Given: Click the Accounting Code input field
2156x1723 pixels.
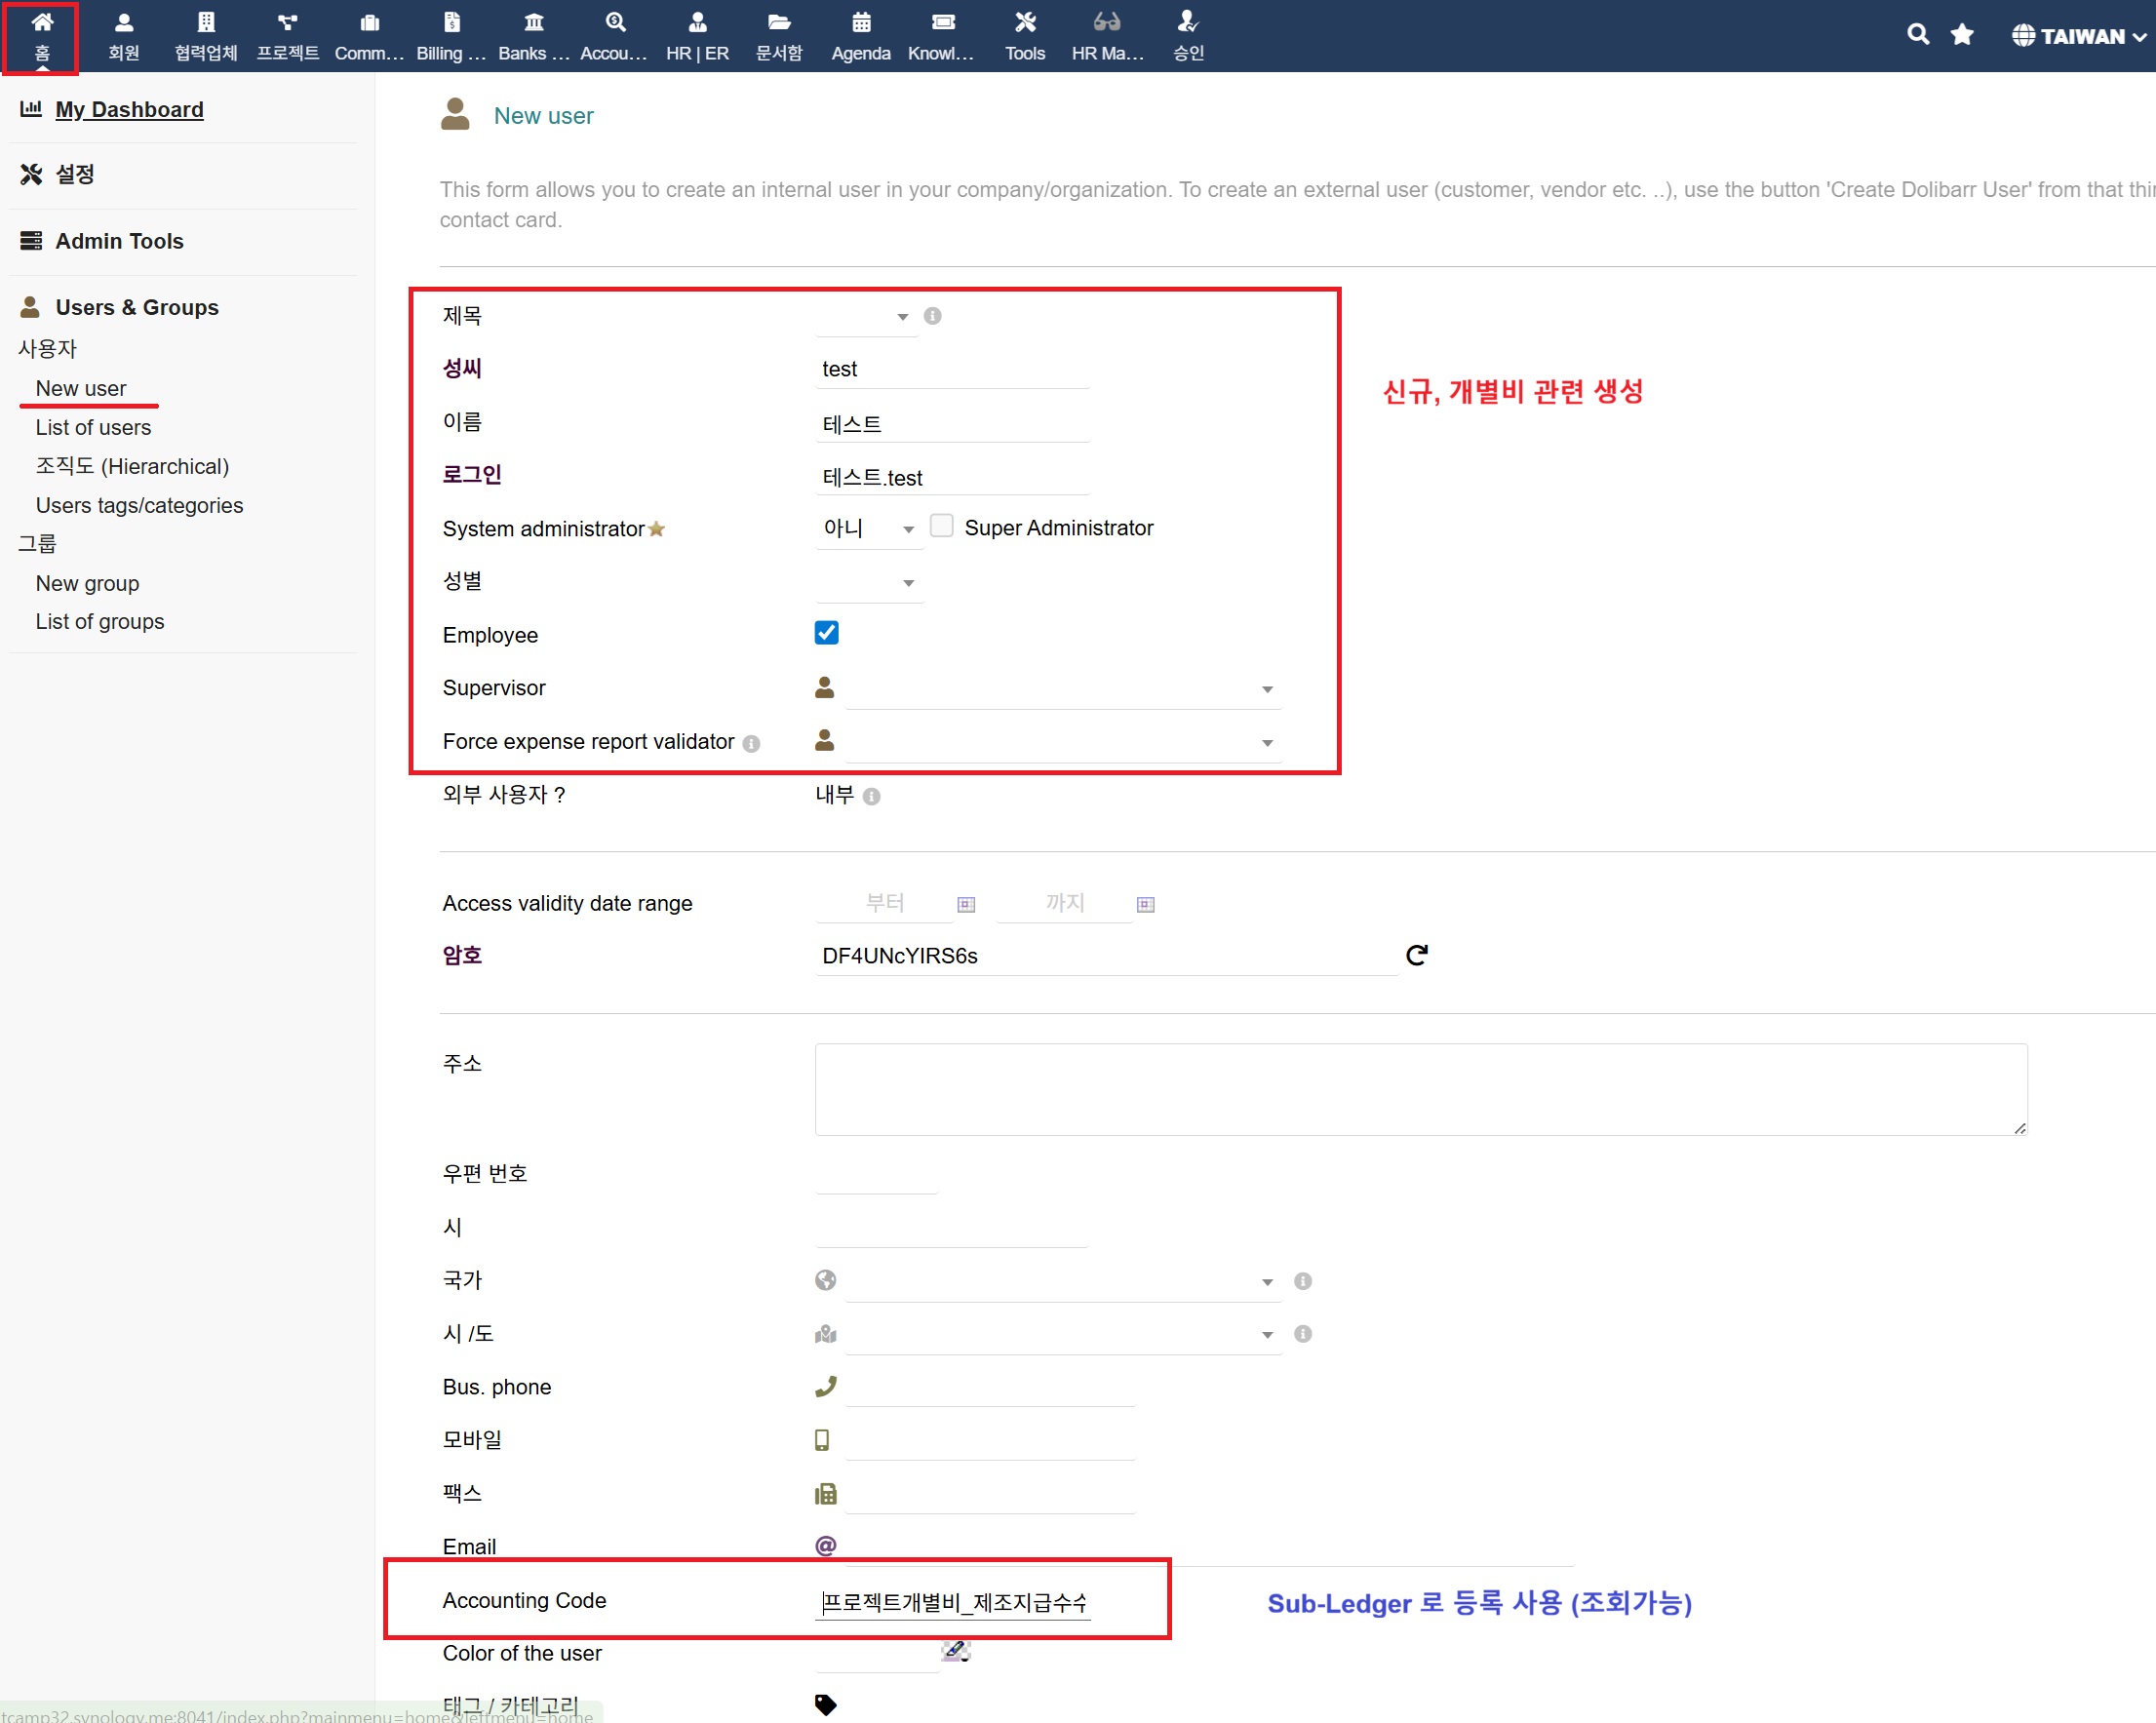Looking at the screenshot, I should tap(952, 1602).
